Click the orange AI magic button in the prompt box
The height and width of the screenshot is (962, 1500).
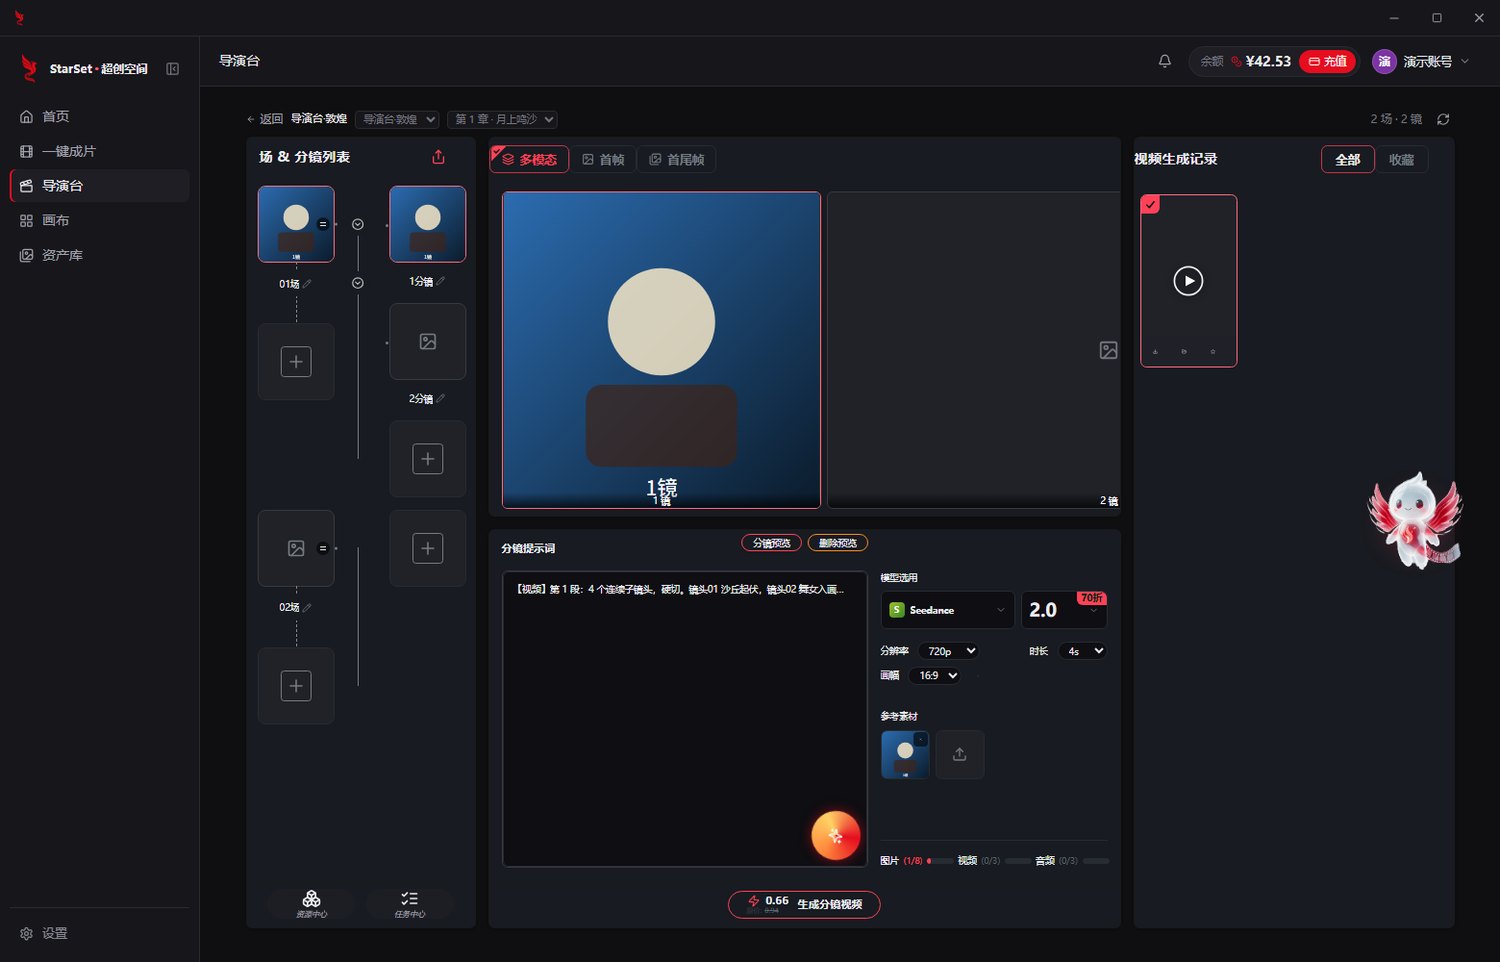pyautogui.click(x=835, y=835)
